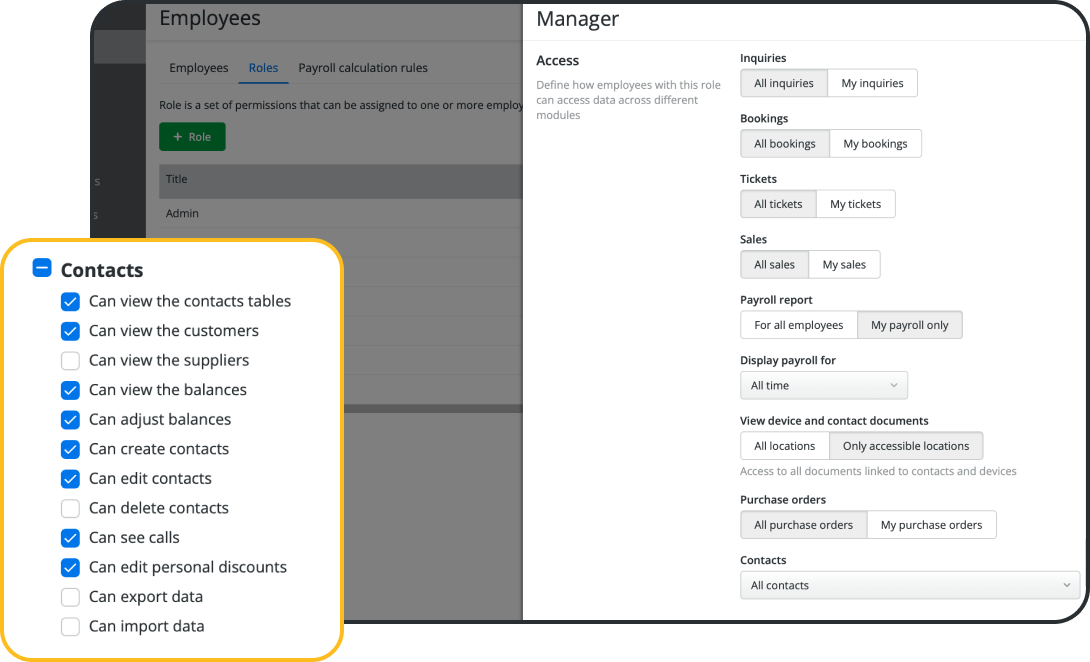Uncheck Can view the contacts tables
This screenshot has height=662, width=1090.
tap(70, 301)
